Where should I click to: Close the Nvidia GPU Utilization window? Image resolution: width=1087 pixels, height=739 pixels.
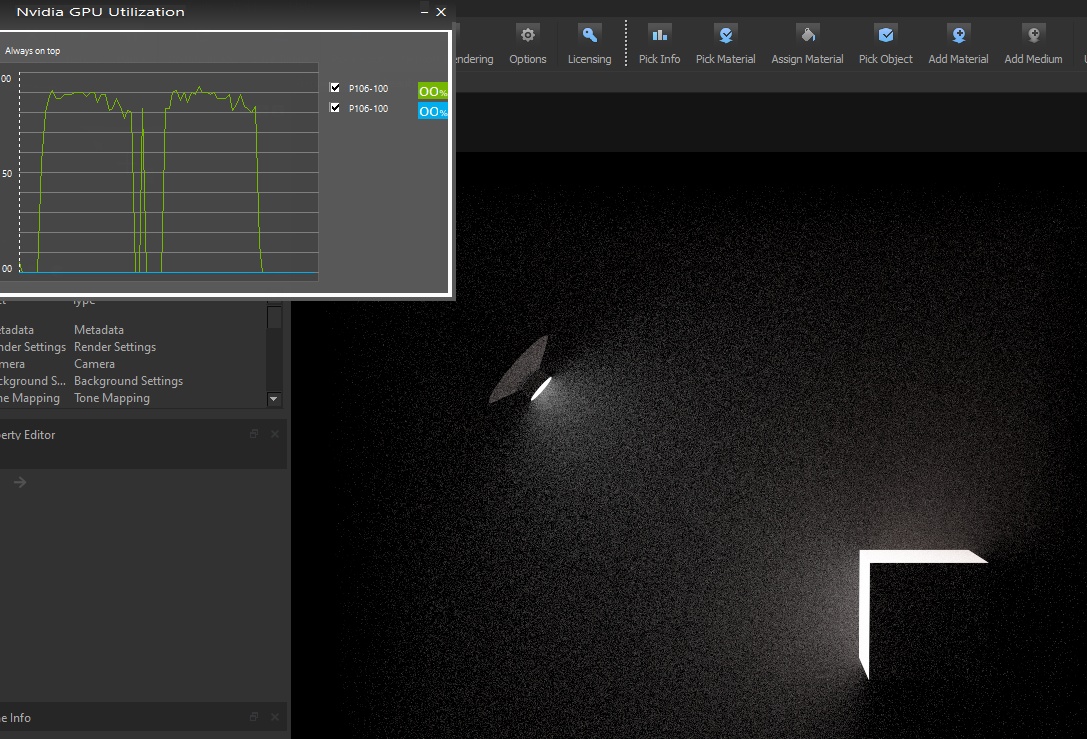(x=441, y=12)
